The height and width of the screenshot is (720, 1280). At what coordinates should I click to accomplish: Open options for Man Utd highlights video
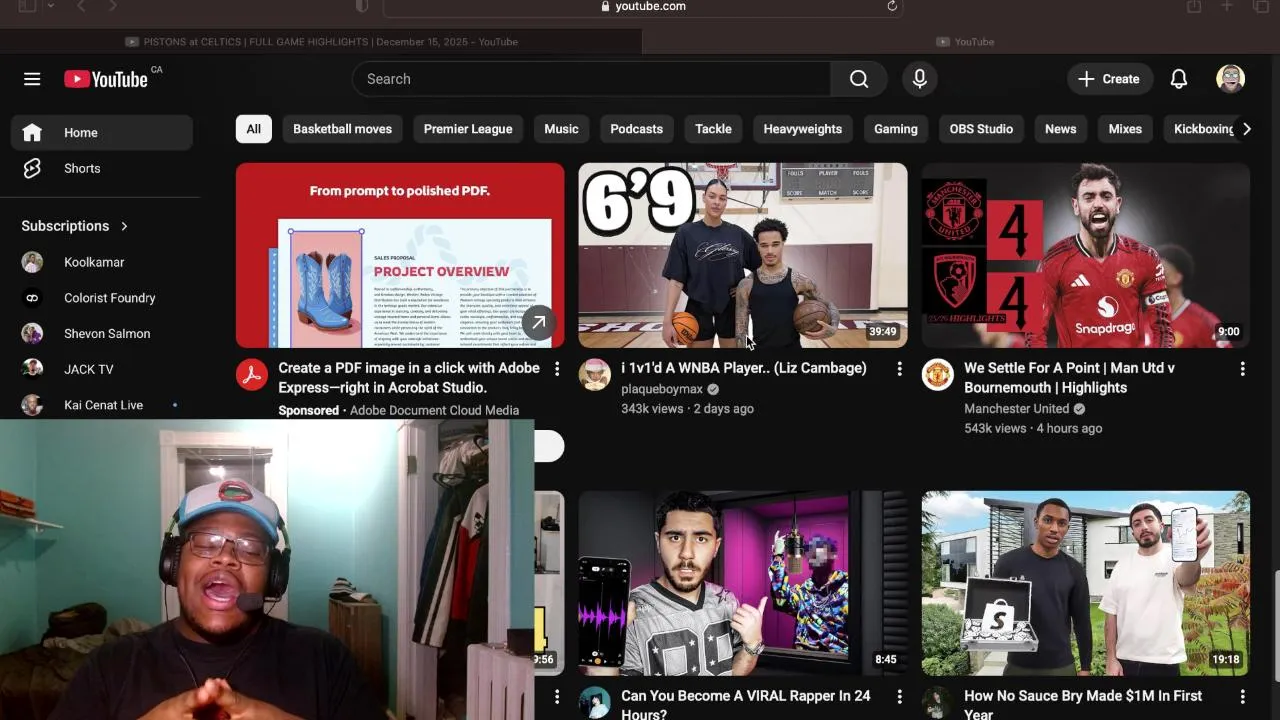[x=1242, y=369]
